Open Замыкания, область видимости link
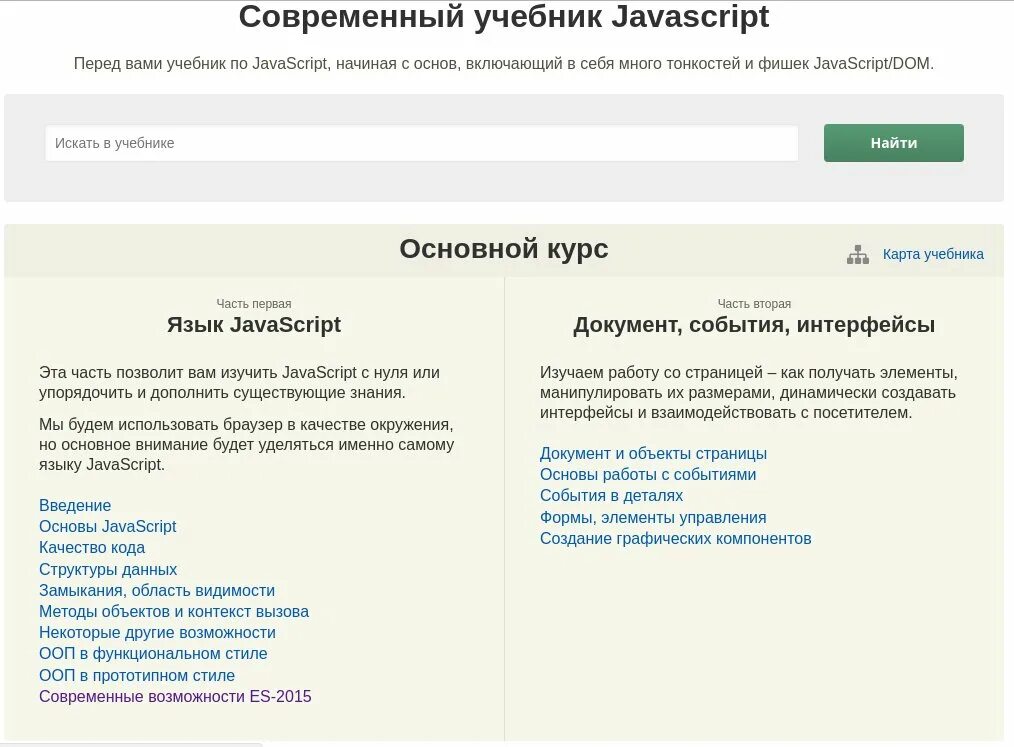Screen dimensions: 1014x747 pos(157,590)
